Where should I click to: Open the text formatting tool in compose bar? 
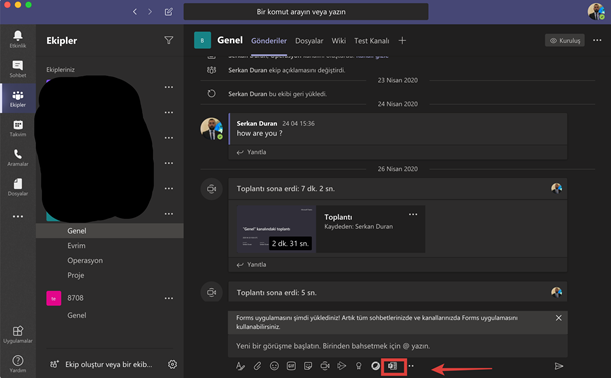click(240, 366)
